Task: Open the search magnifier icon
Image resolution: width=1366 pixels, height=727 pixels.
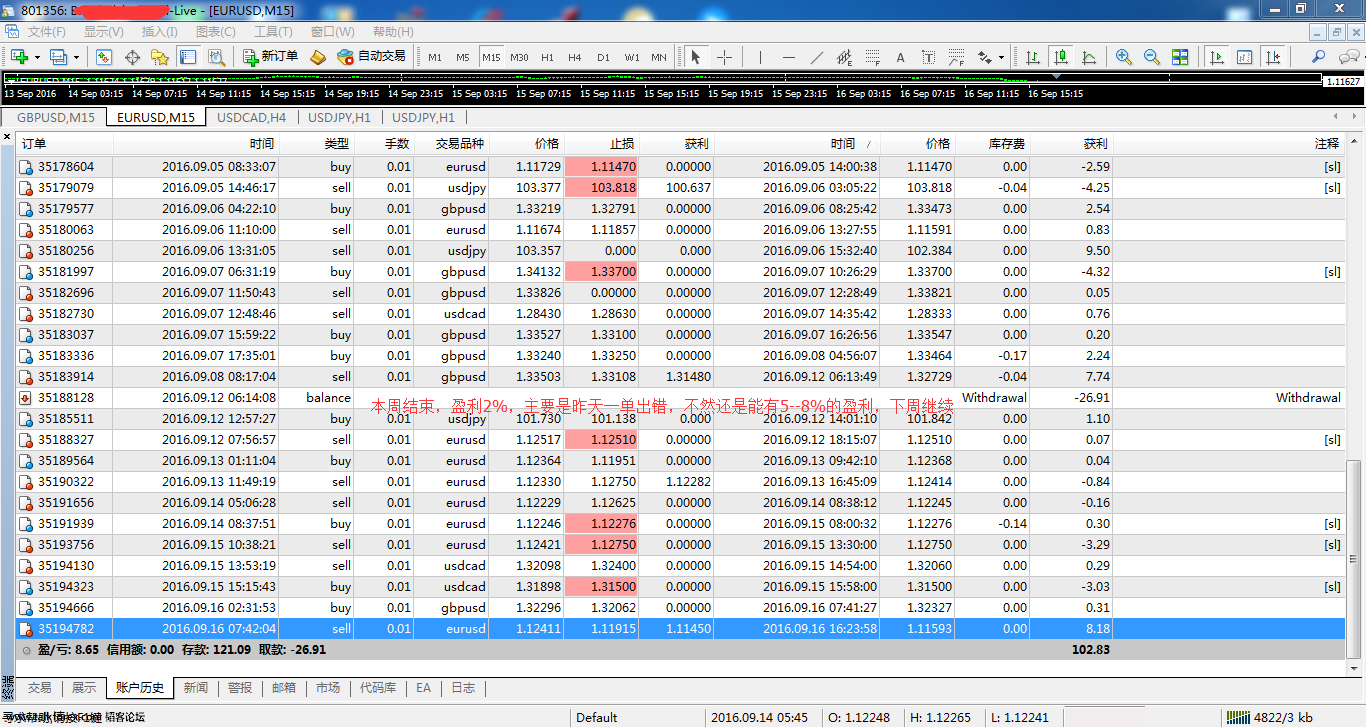Action: tap(1319, 57)
